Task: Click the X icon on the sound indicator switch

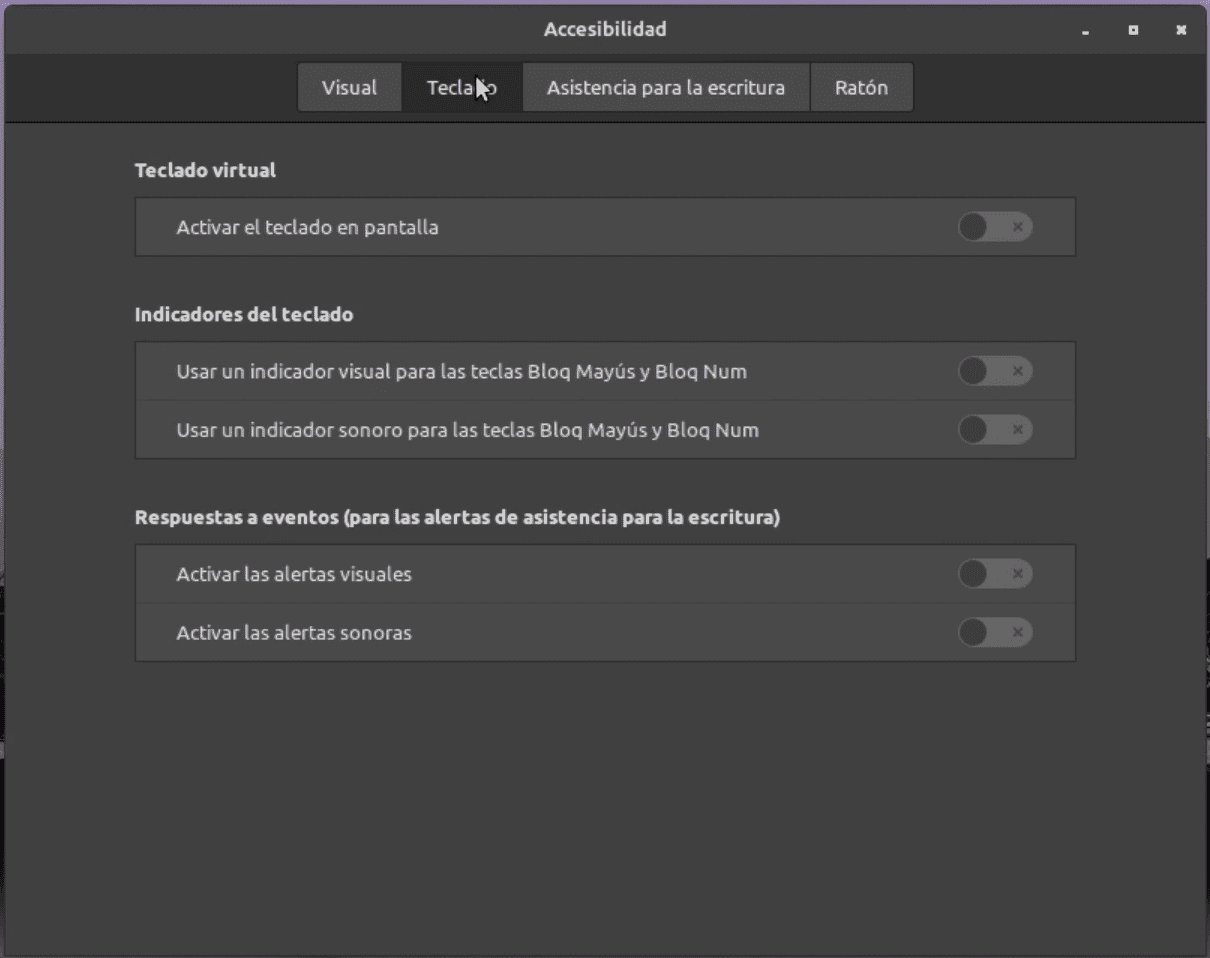Action: click(1016, 429)
